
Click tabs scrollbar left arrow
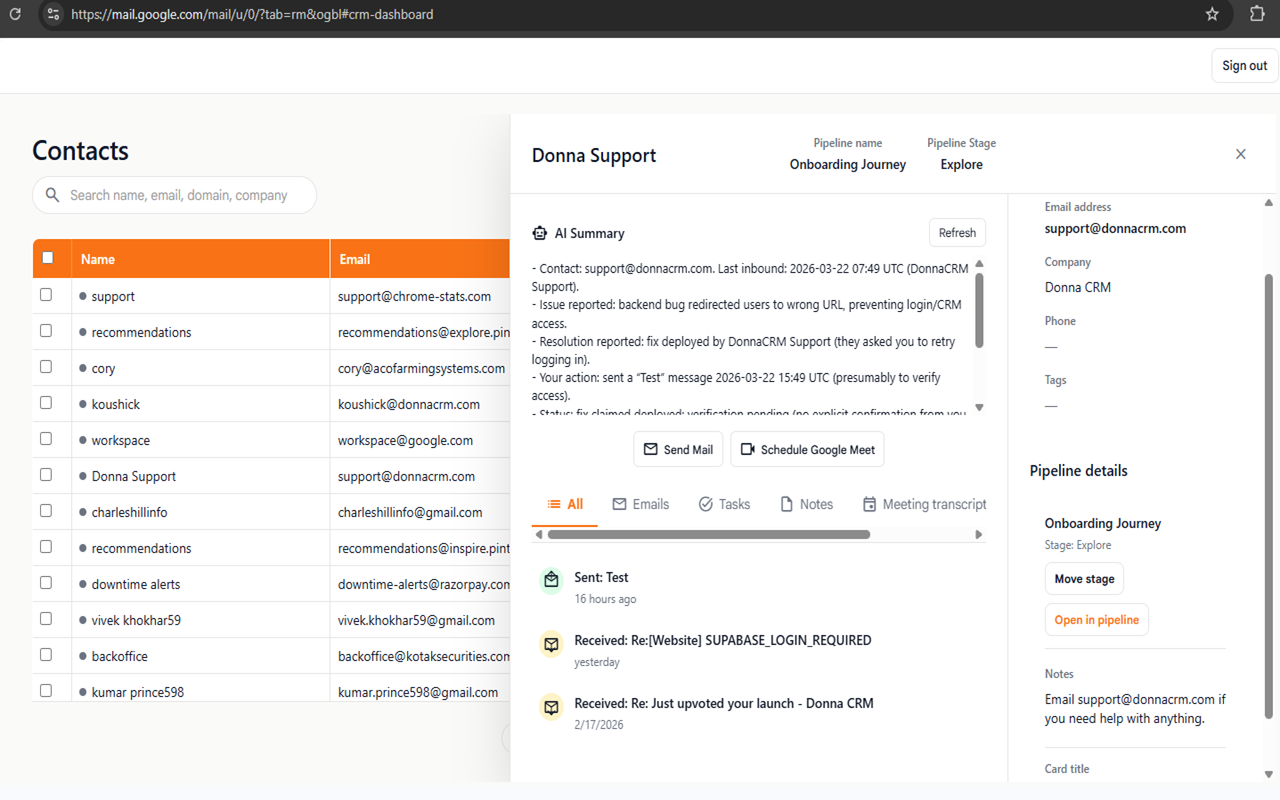(x=539, y=534)
